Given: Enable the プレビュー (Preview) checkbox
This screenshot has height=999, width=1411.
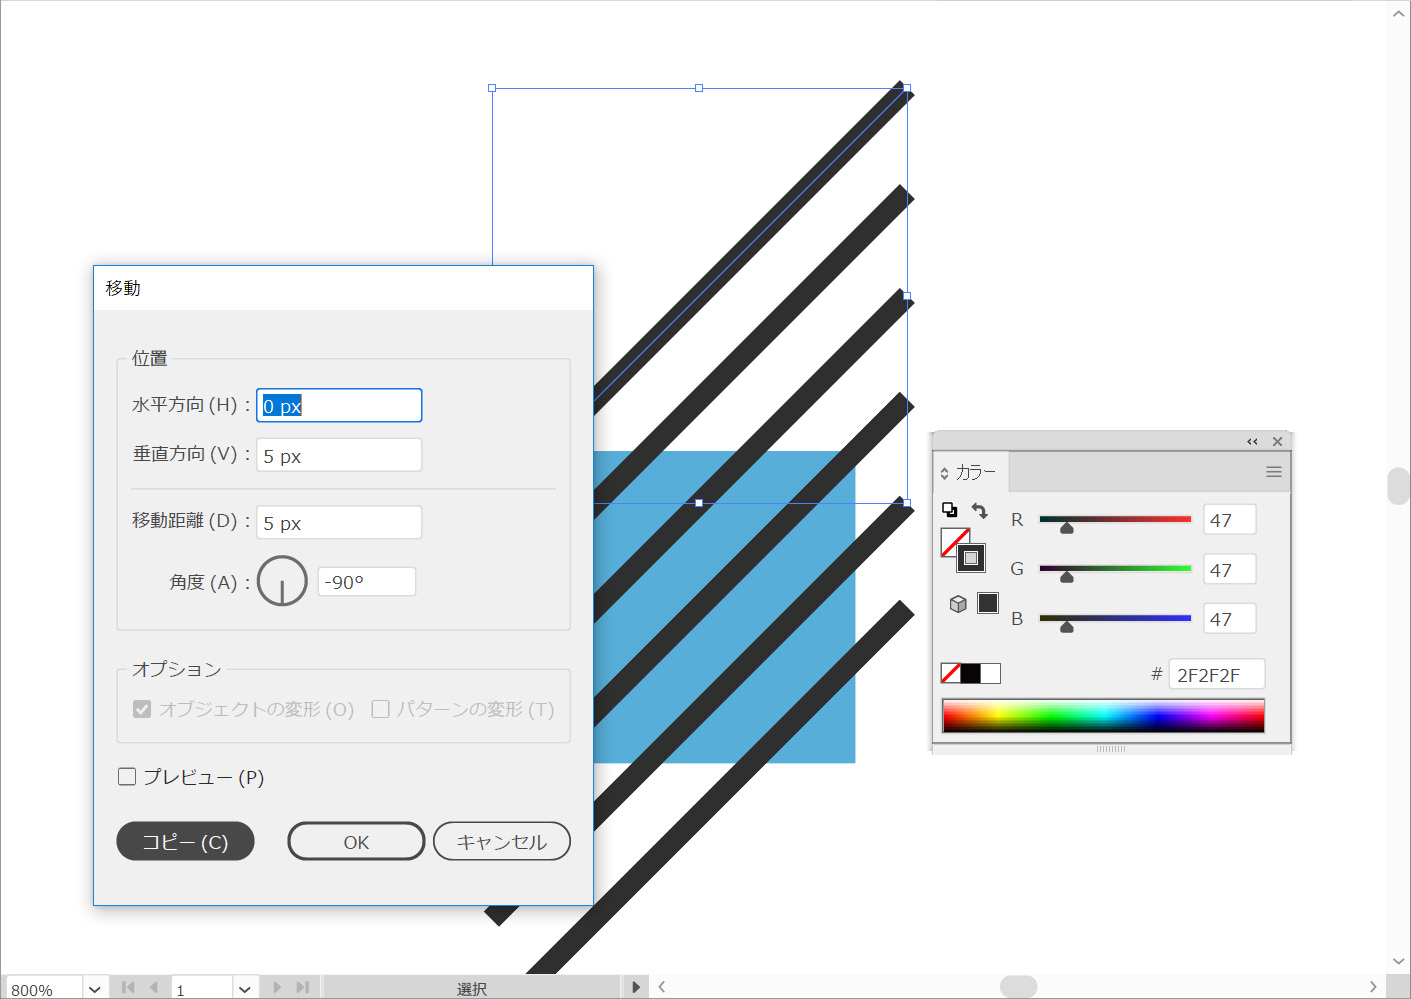Looking at the screenshot, I should [127, 777].
